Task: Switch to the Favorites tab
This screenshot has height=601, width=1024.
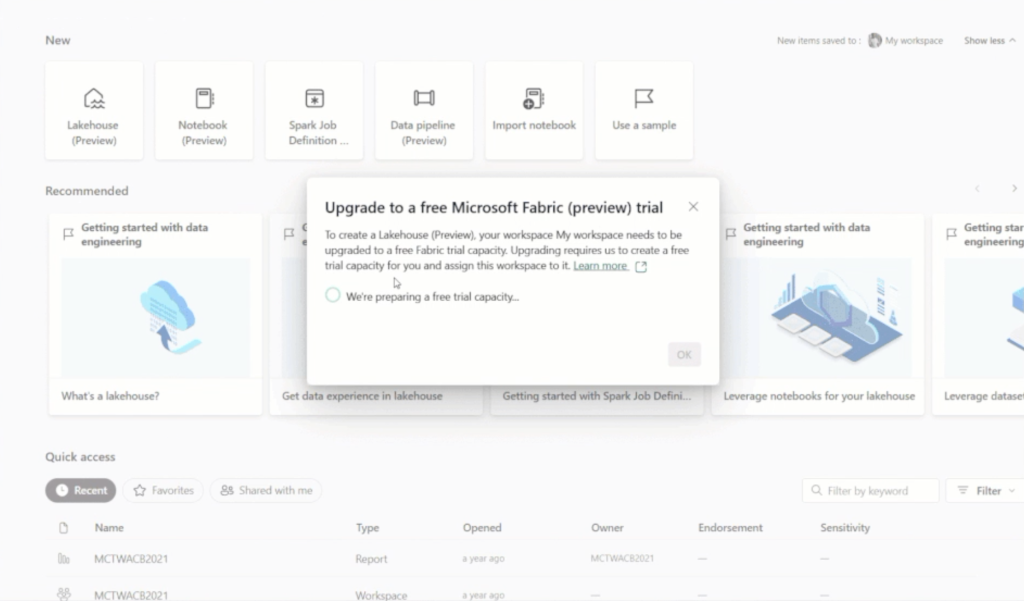Action: [163, 491]
